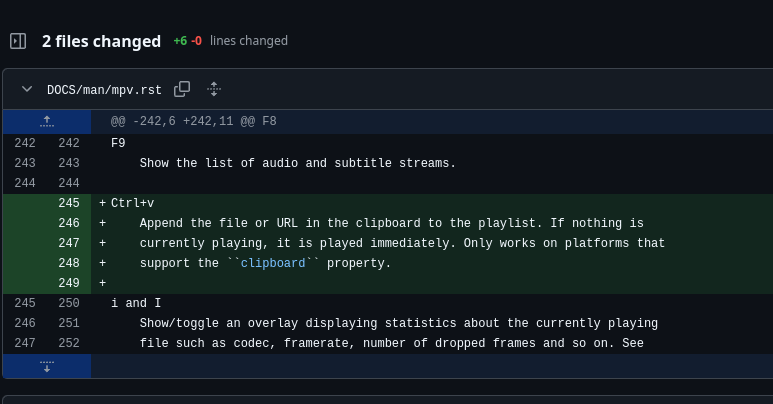
Task: Select added line number 248
Action: (68, 263)
